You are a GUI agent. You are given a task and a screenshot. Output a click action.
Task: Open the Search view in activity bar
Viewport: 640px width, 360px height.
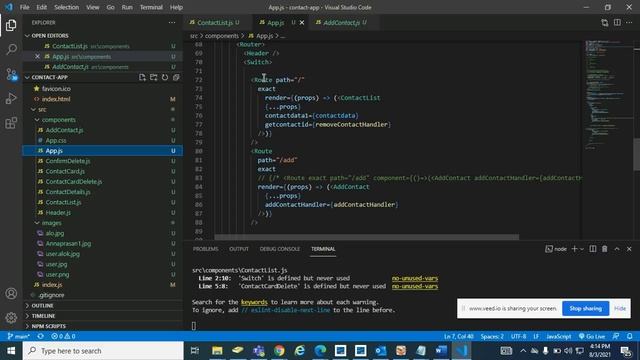coord(11,49)
